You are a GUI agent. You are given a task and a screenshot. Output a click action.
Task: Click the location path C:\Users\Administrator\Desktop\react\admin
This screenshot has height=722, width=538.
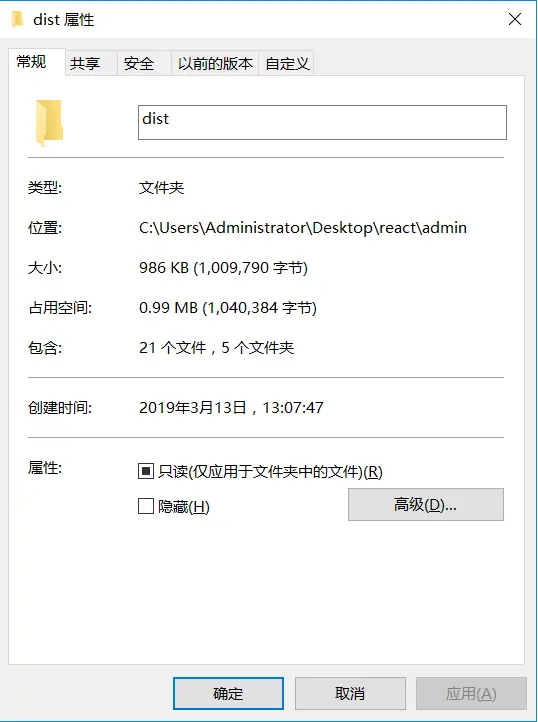click(303, 228)
